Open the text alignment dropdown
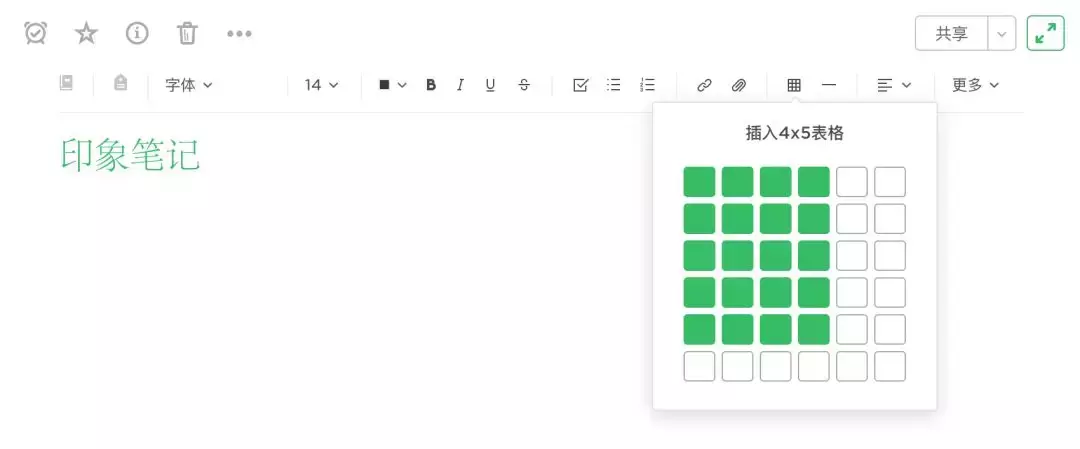Viewport: 1080px width, 449px height. coord(894,85)
